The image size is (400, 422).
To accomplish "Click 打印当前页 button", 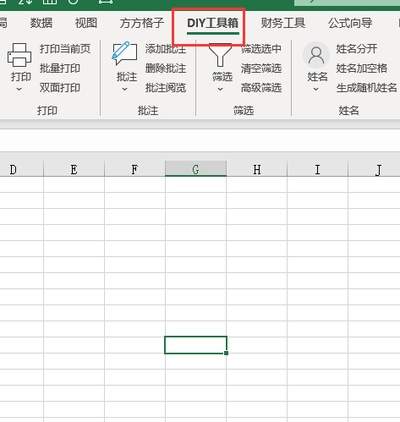I will pyautogui.click(x=65, y=49).
